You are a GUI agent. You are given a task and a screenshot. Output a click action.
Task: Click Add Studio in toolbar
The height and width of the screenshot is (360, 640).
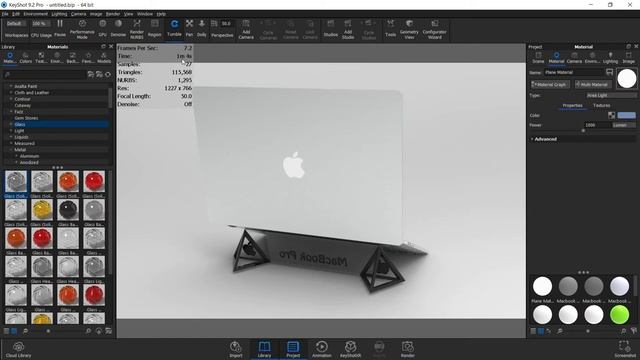[x=348, y=29]
